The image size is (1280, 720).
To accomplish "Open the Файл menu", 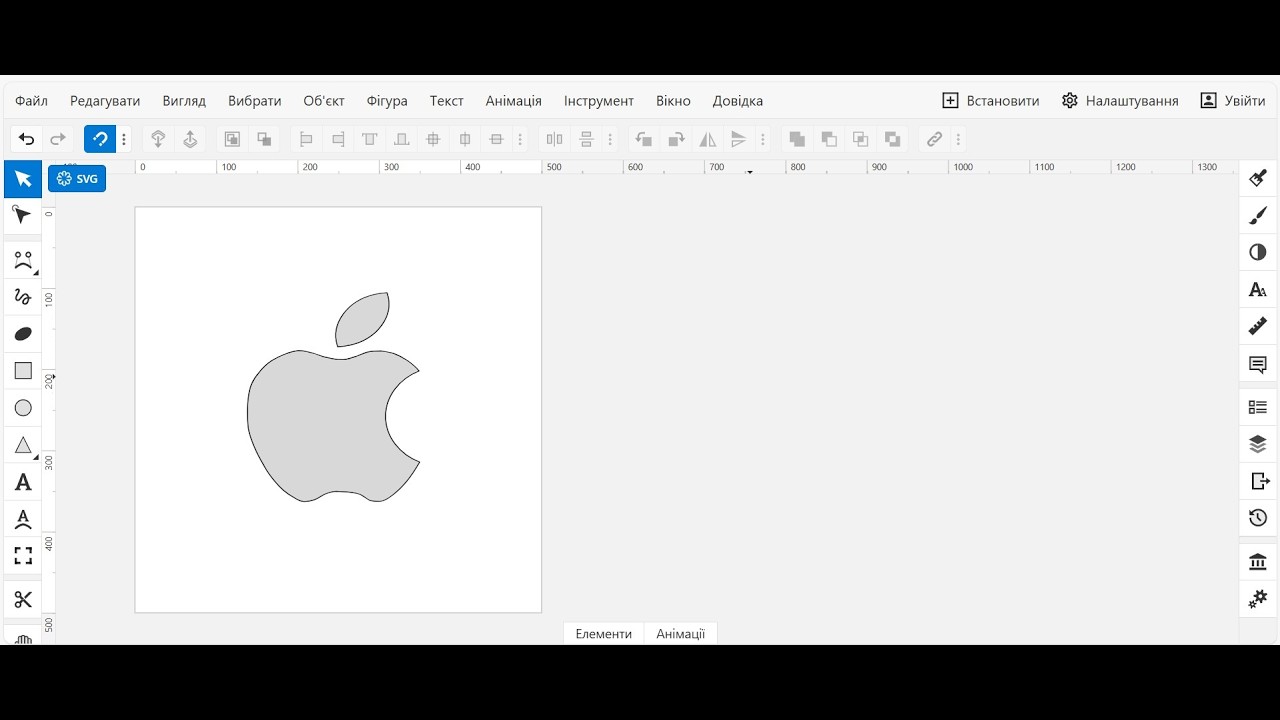I will 32,101.
